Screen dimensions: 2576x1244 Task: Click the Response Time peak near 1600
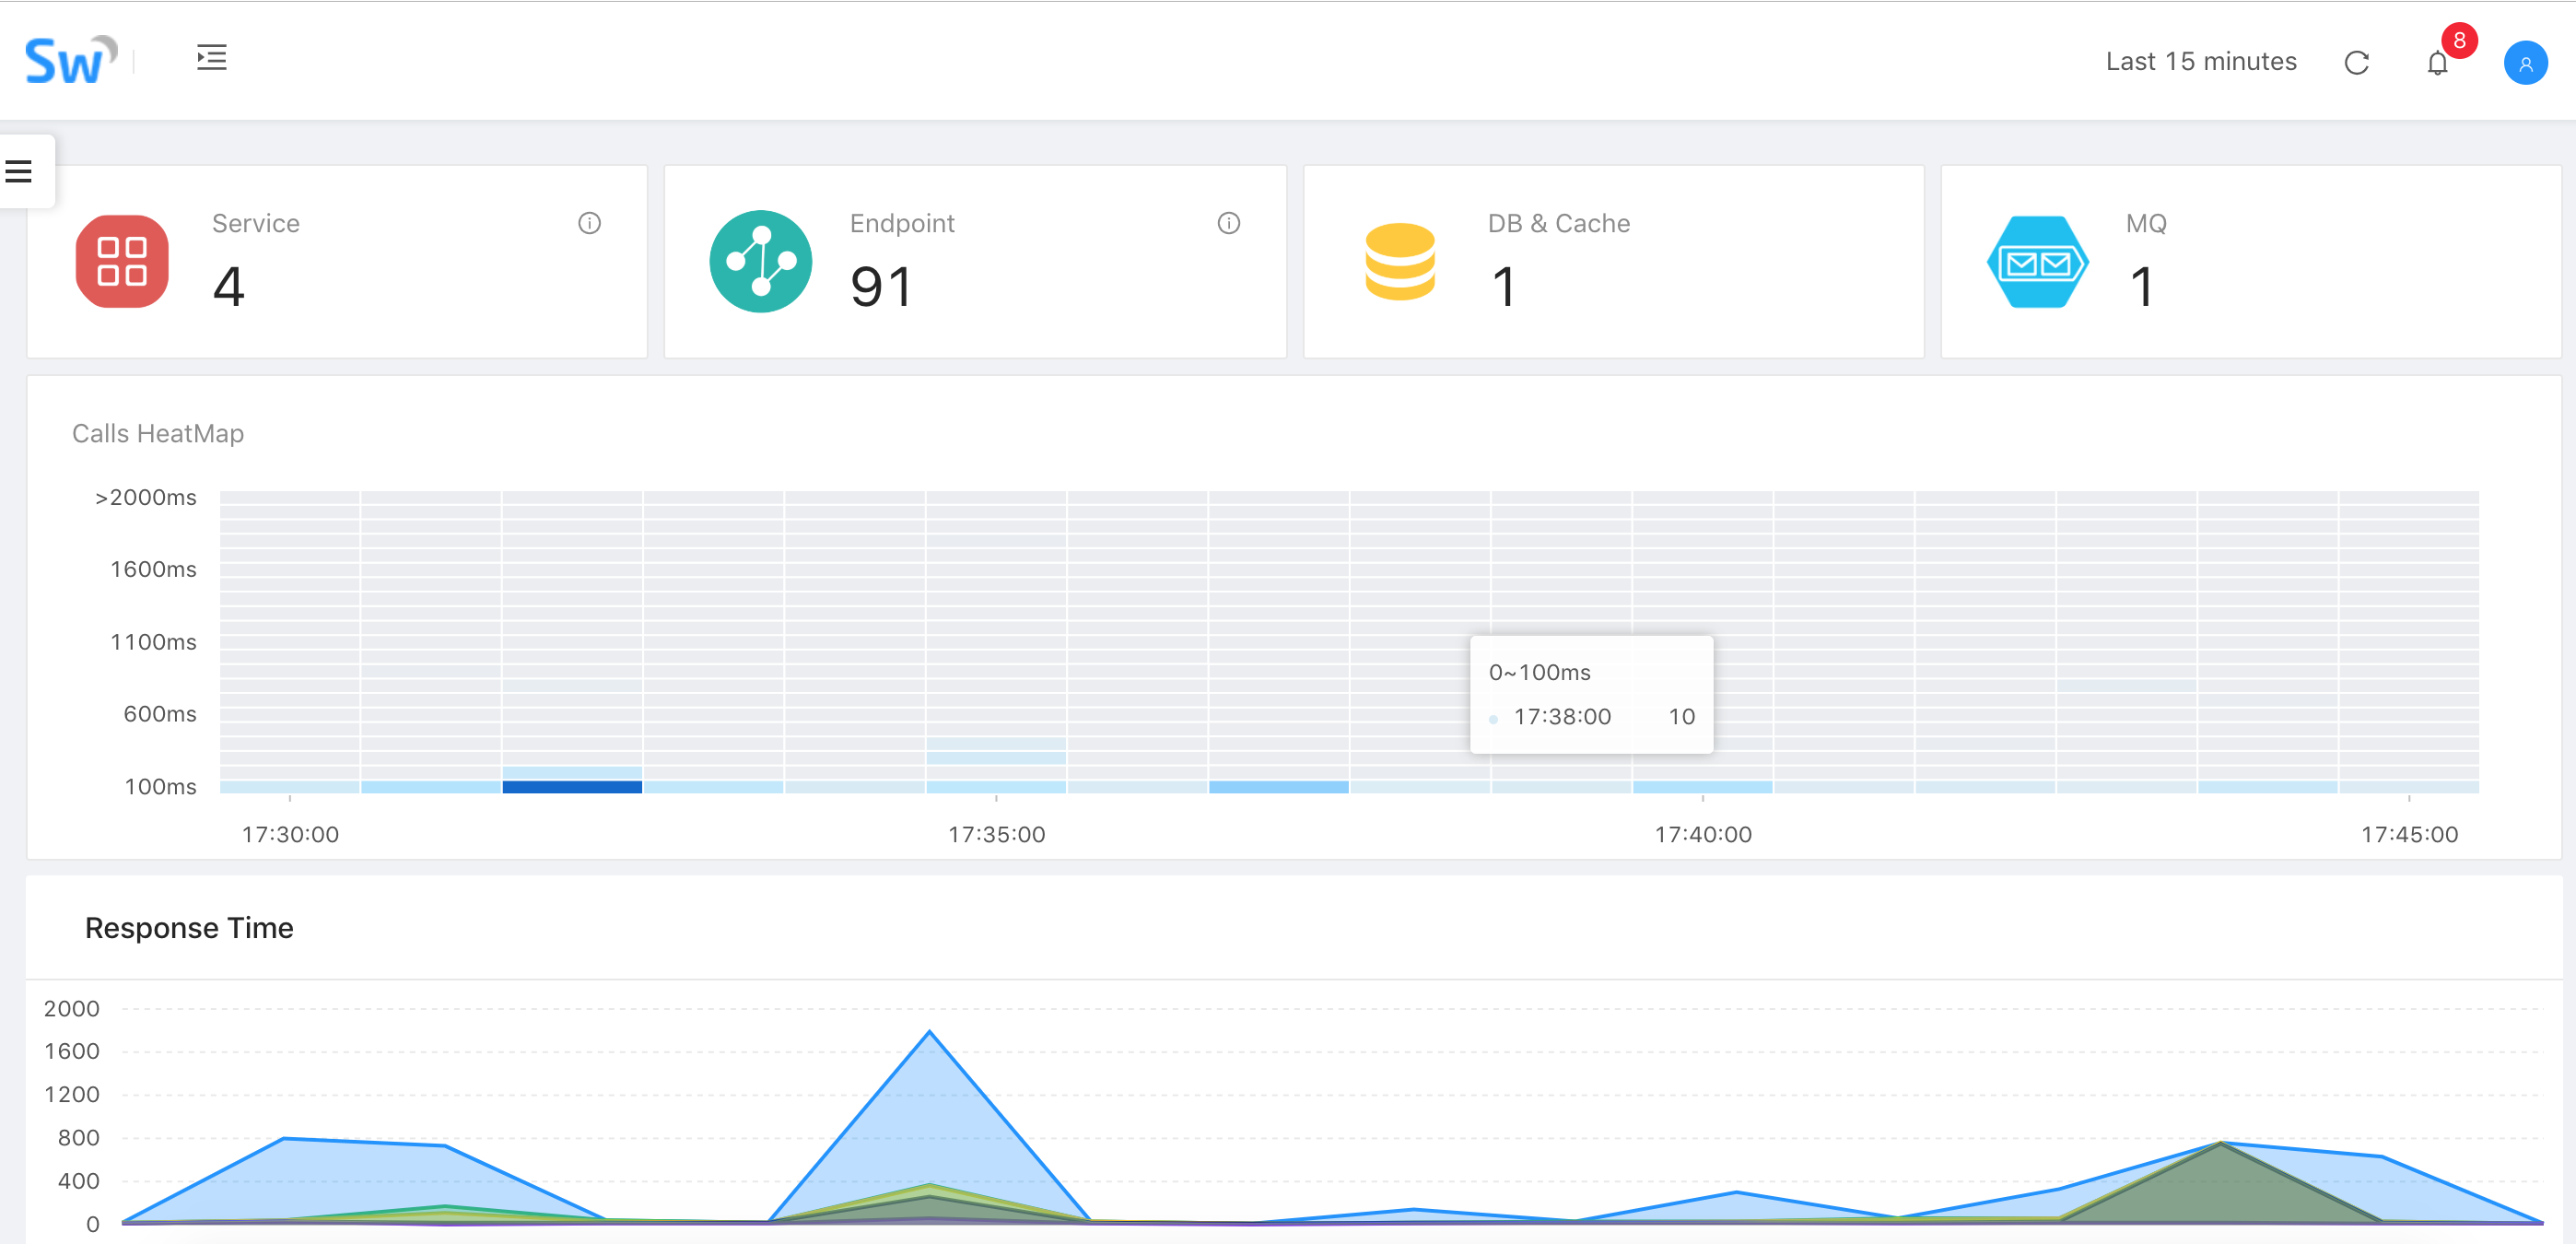[930, 1033]
